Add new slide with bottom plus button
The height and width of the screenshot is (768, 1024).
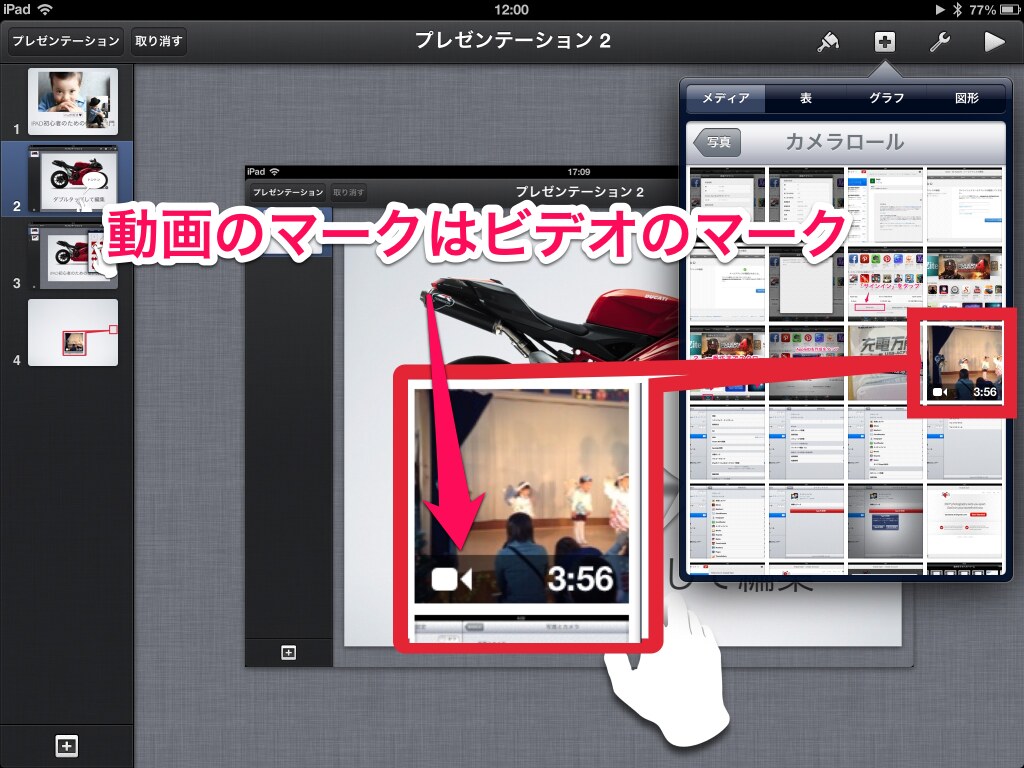(x=66, y=745)
